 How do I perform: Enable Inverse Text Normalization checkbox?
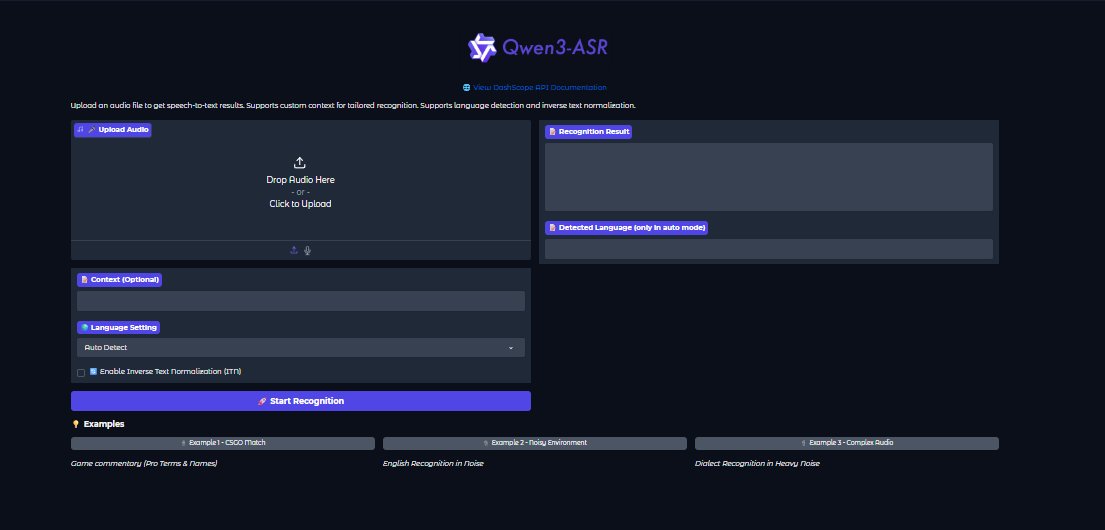(x=81, y=372)
